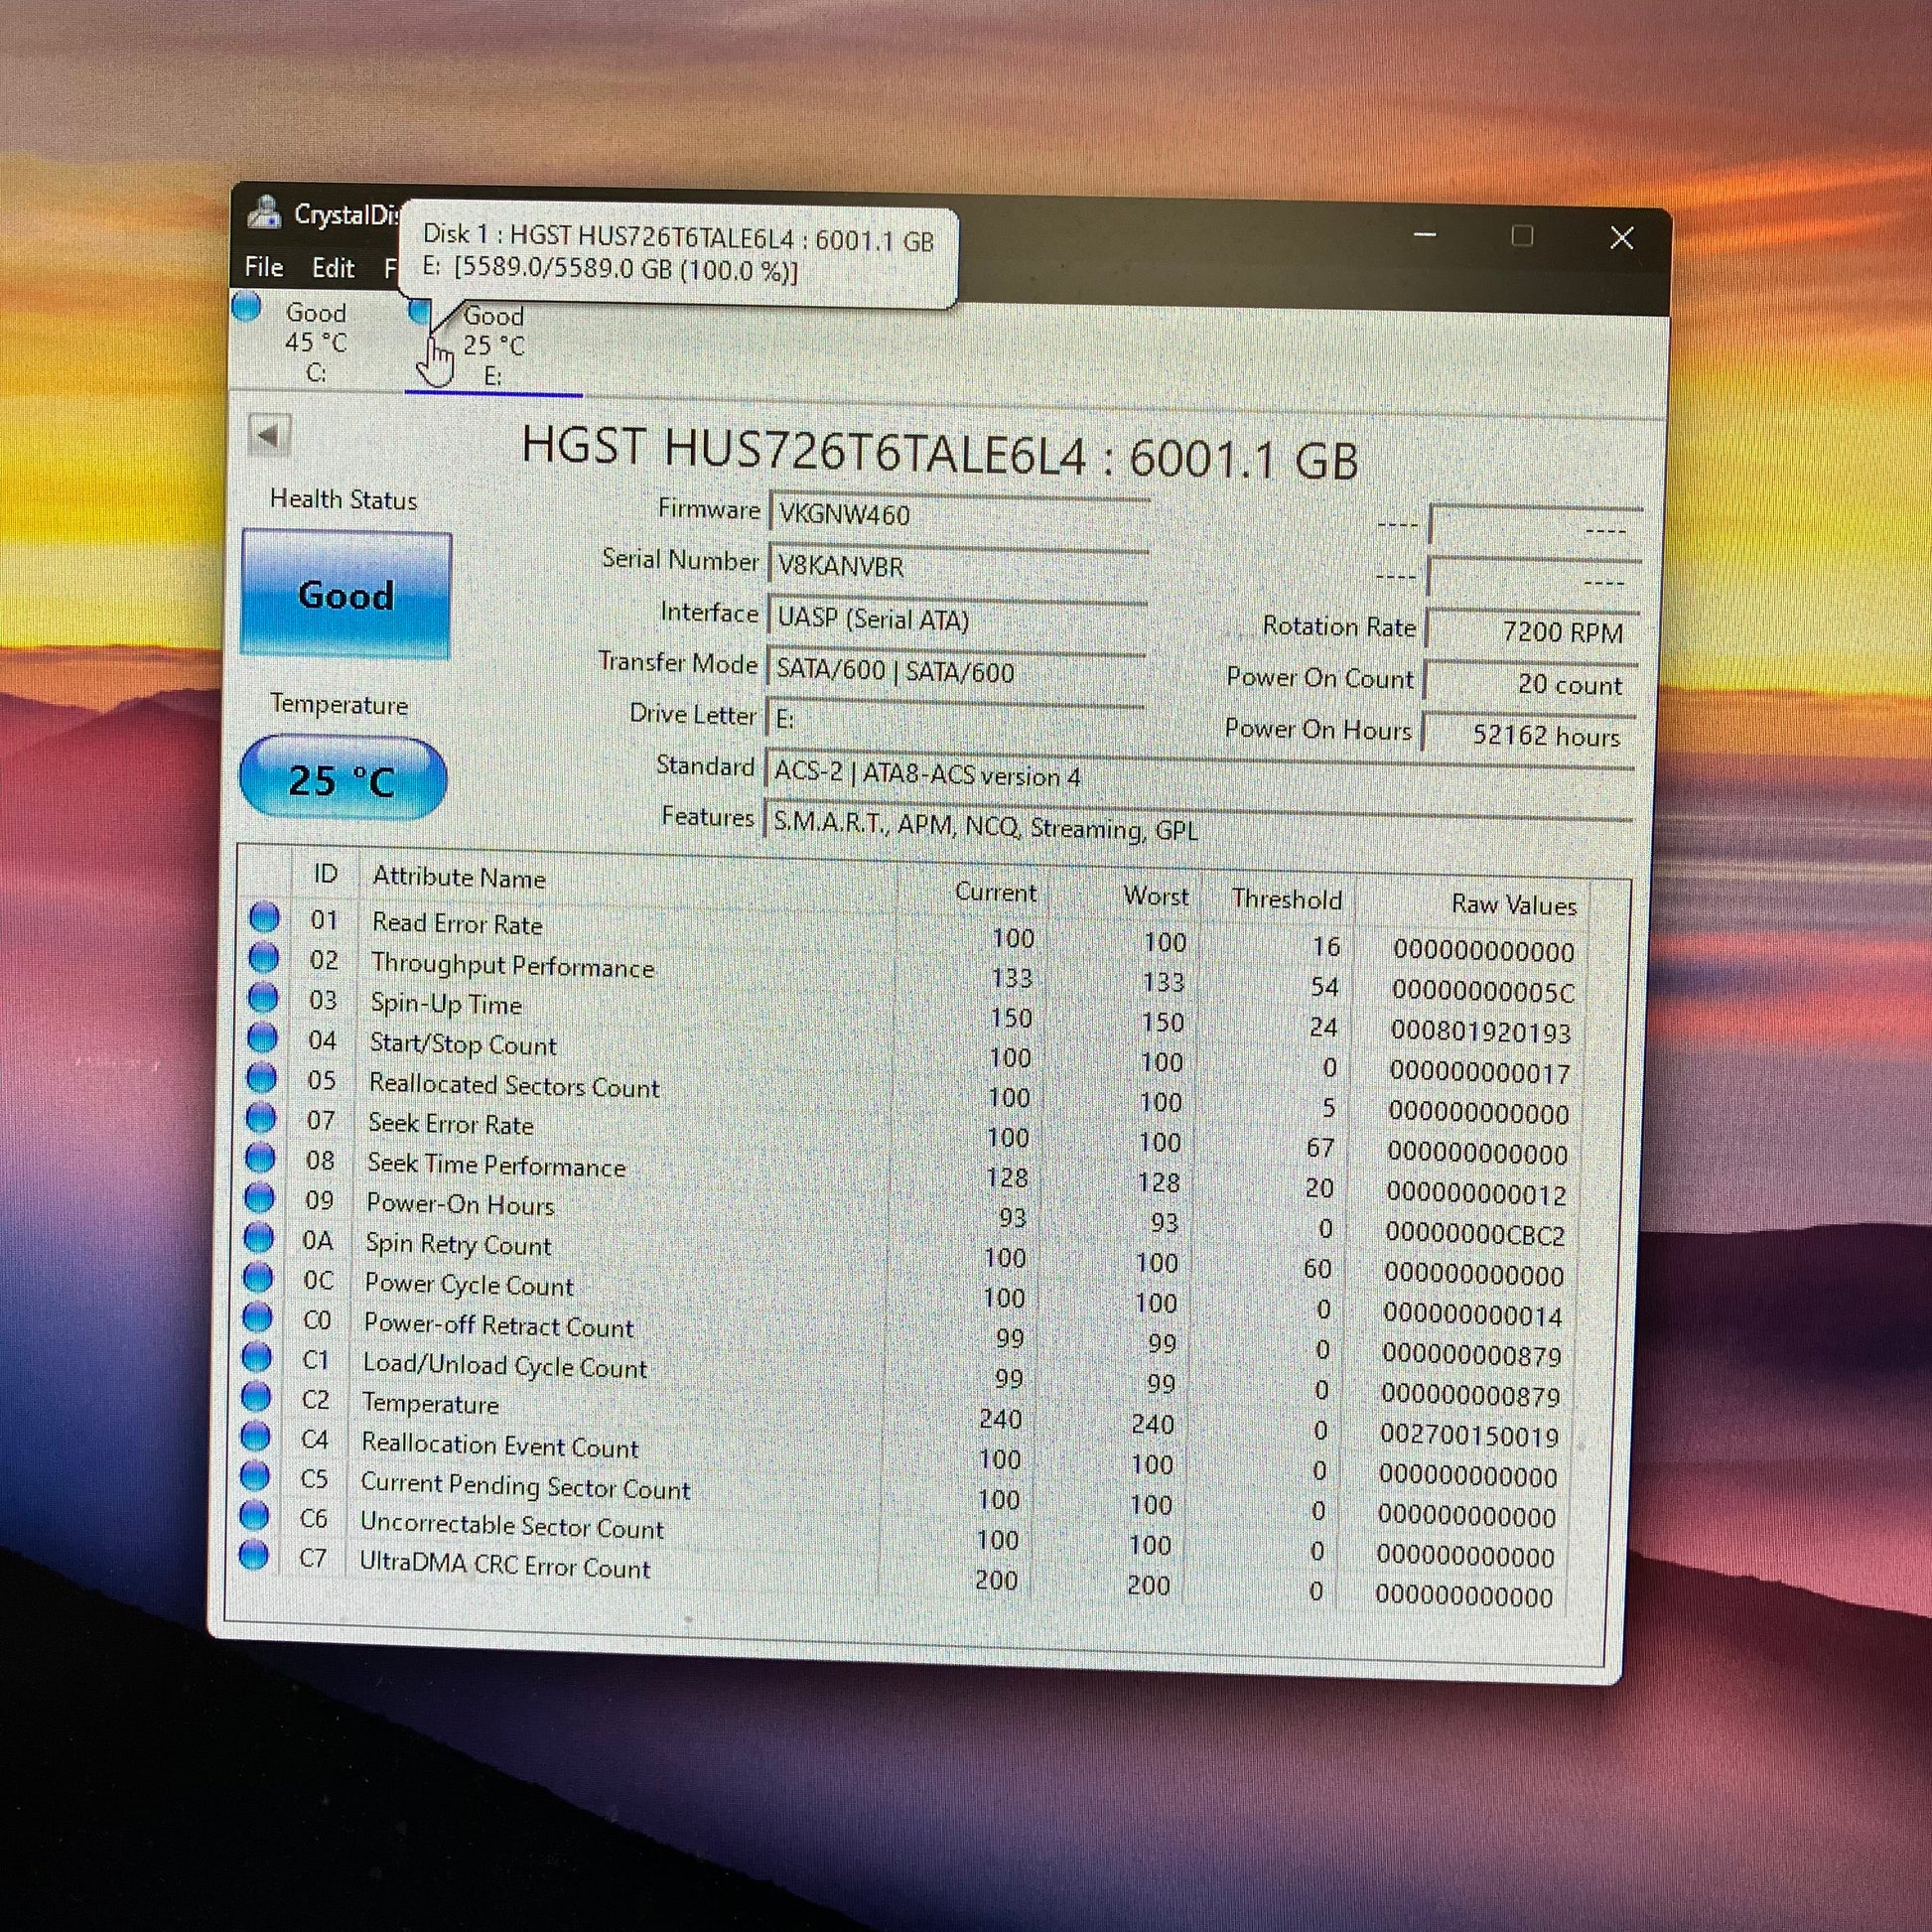1932x1932 pixels.
Task: Click the Current column header
Action: (x=995, y=892)
